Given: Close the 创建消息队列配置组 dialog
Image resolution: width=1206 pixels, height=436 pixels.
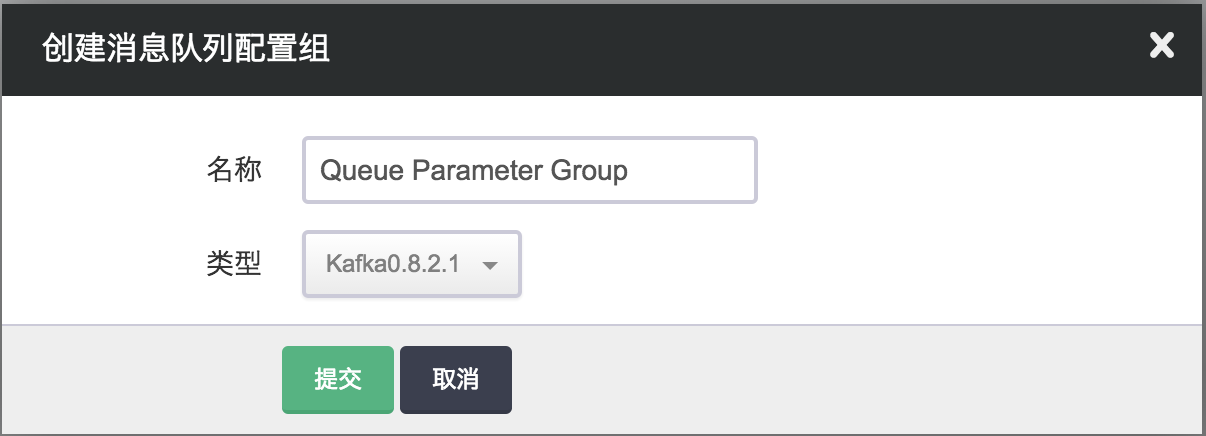Looking at the screenshot, I should pyautogui.click(x=1161, y=46).
